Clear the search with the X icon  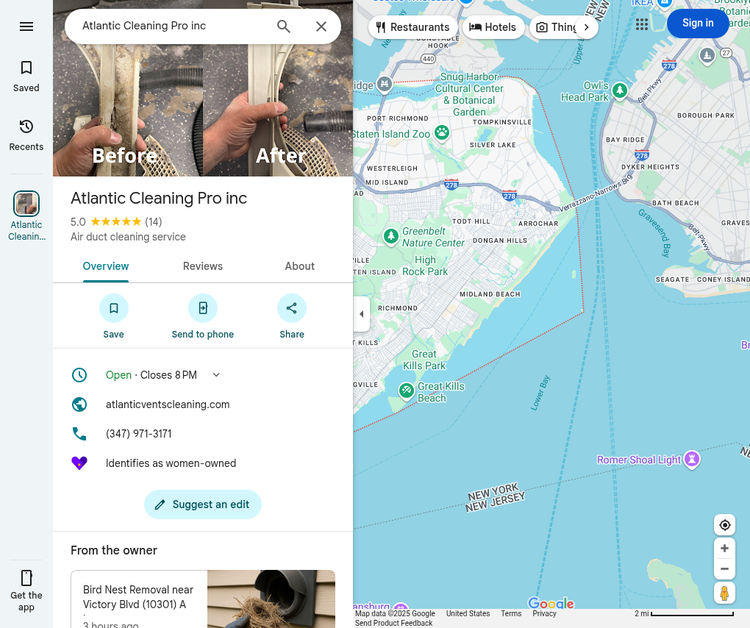321,26
